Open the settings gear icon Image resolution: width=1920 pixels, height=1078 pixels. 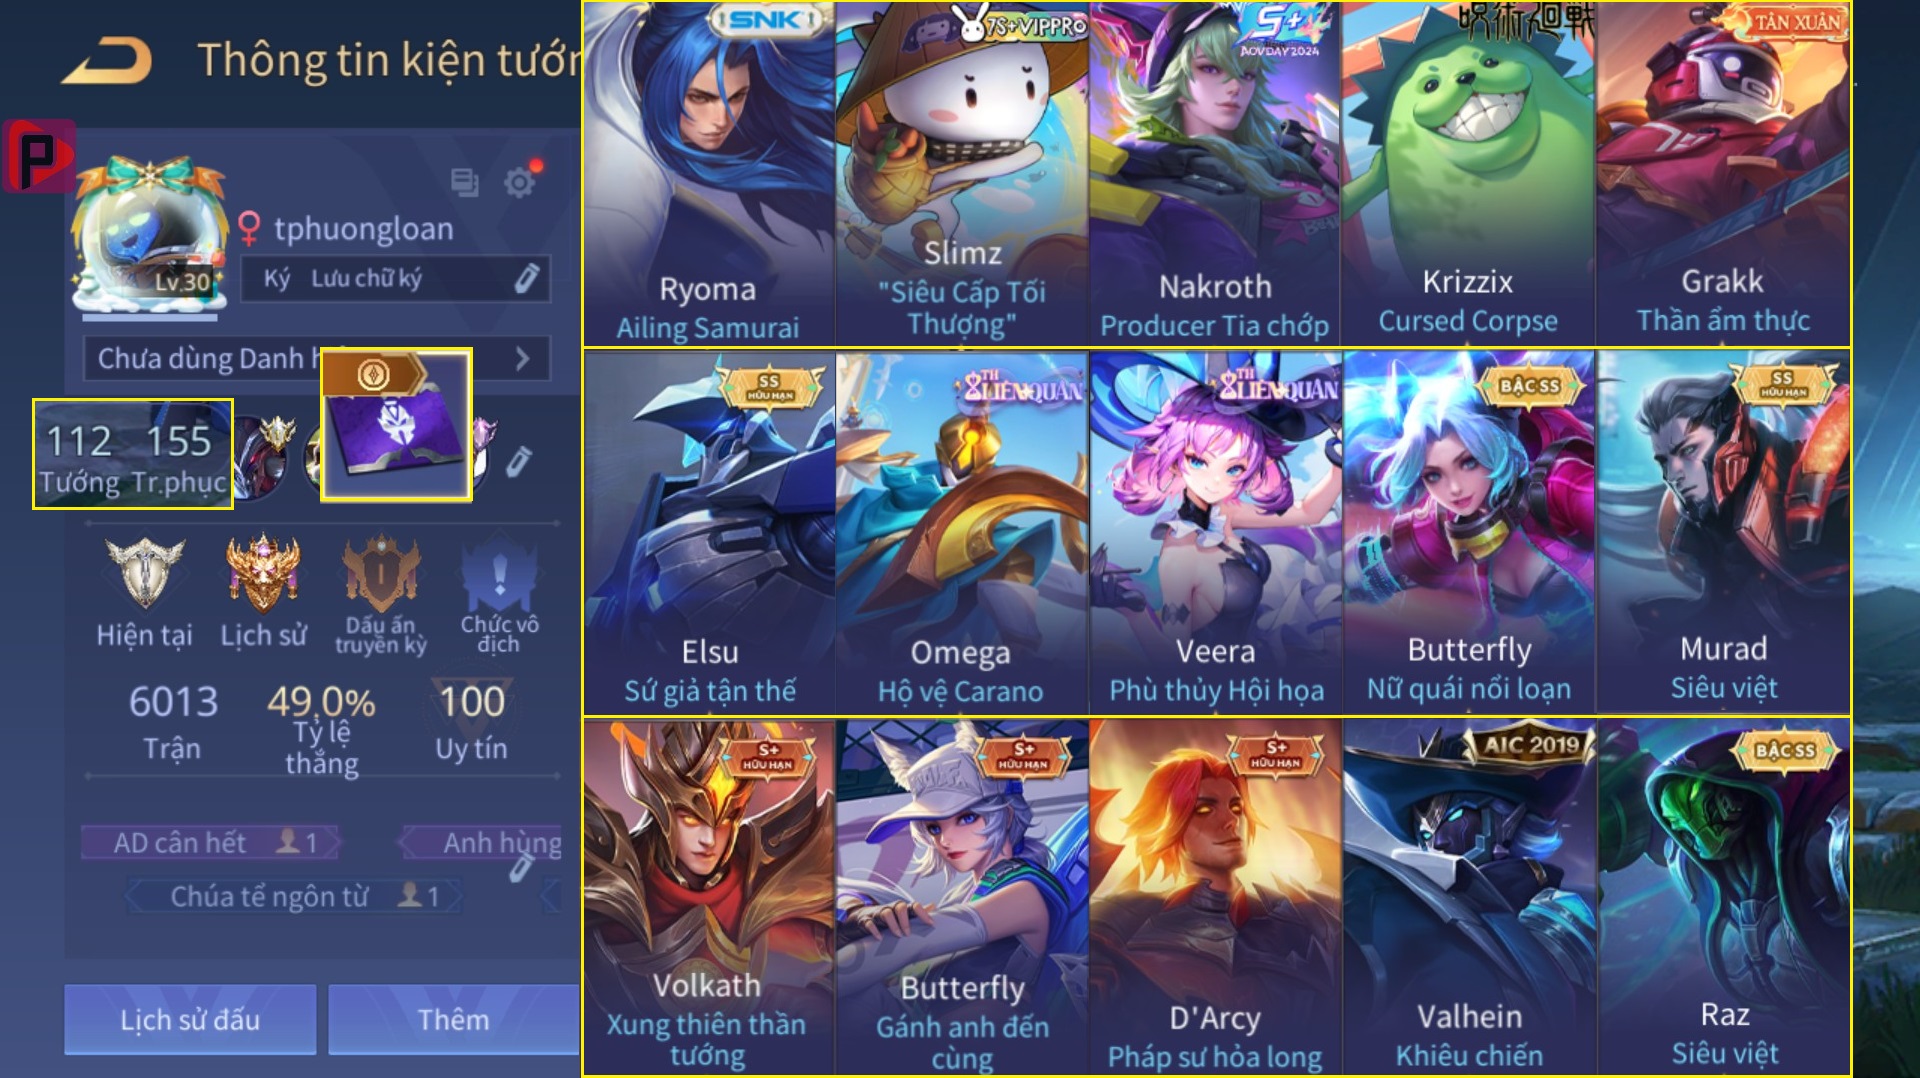519,183
